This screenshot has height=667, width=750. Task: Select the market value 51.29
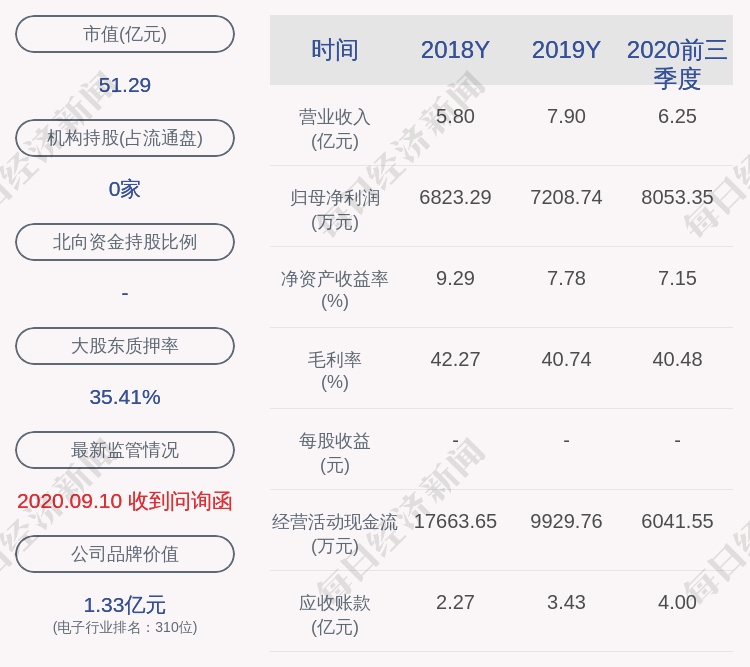(125, 85)
